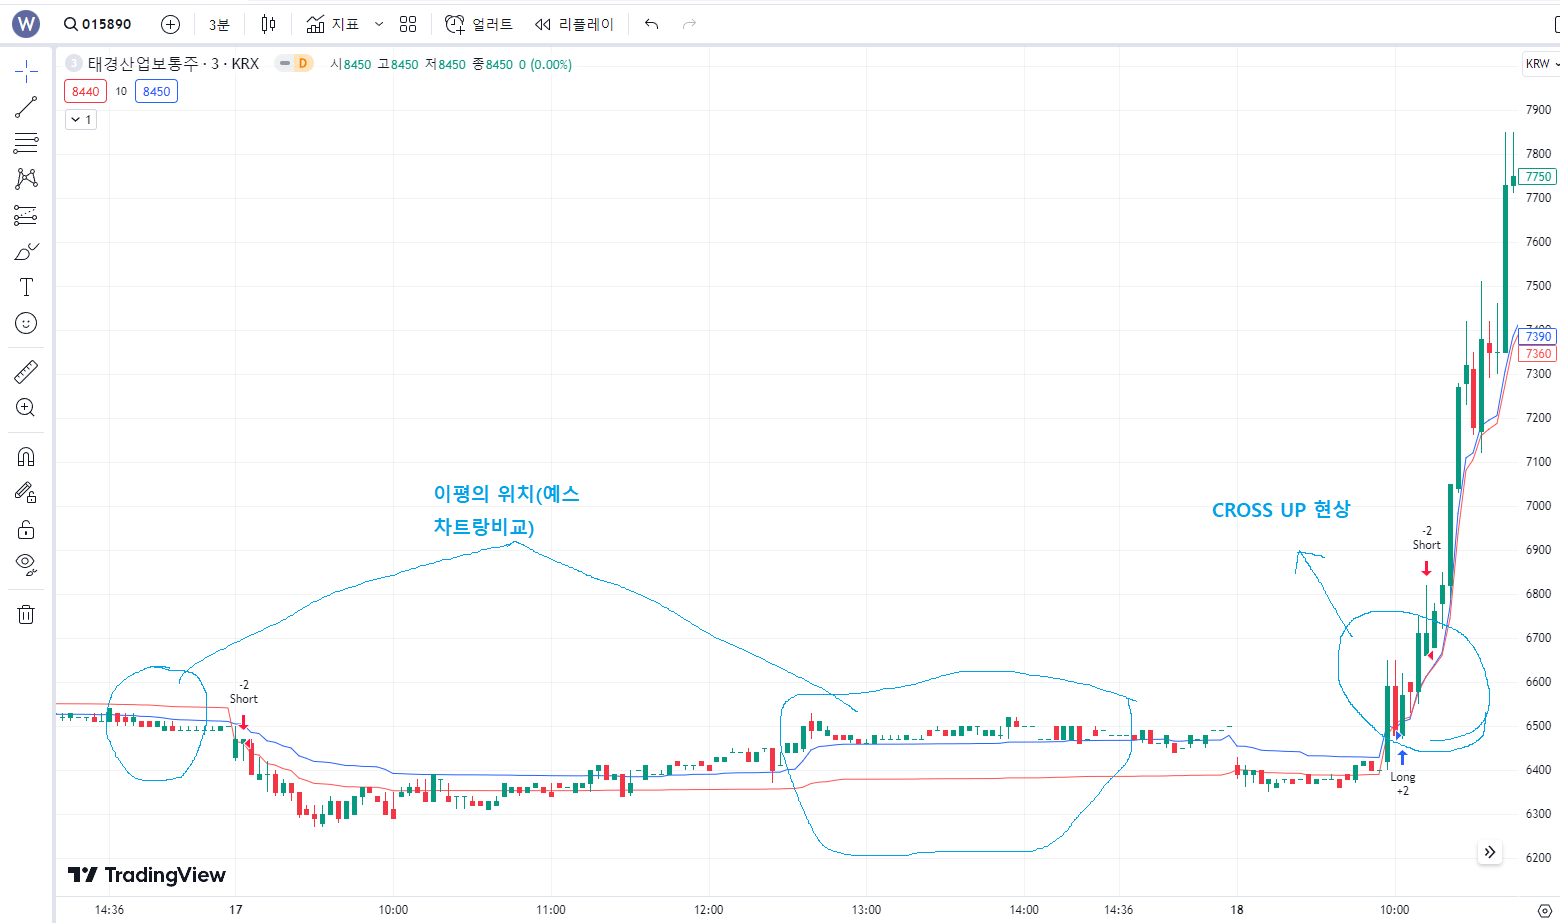Open the 리플레이 replay mode
This screenshot has width=1560, height=923.
point(574,24)
